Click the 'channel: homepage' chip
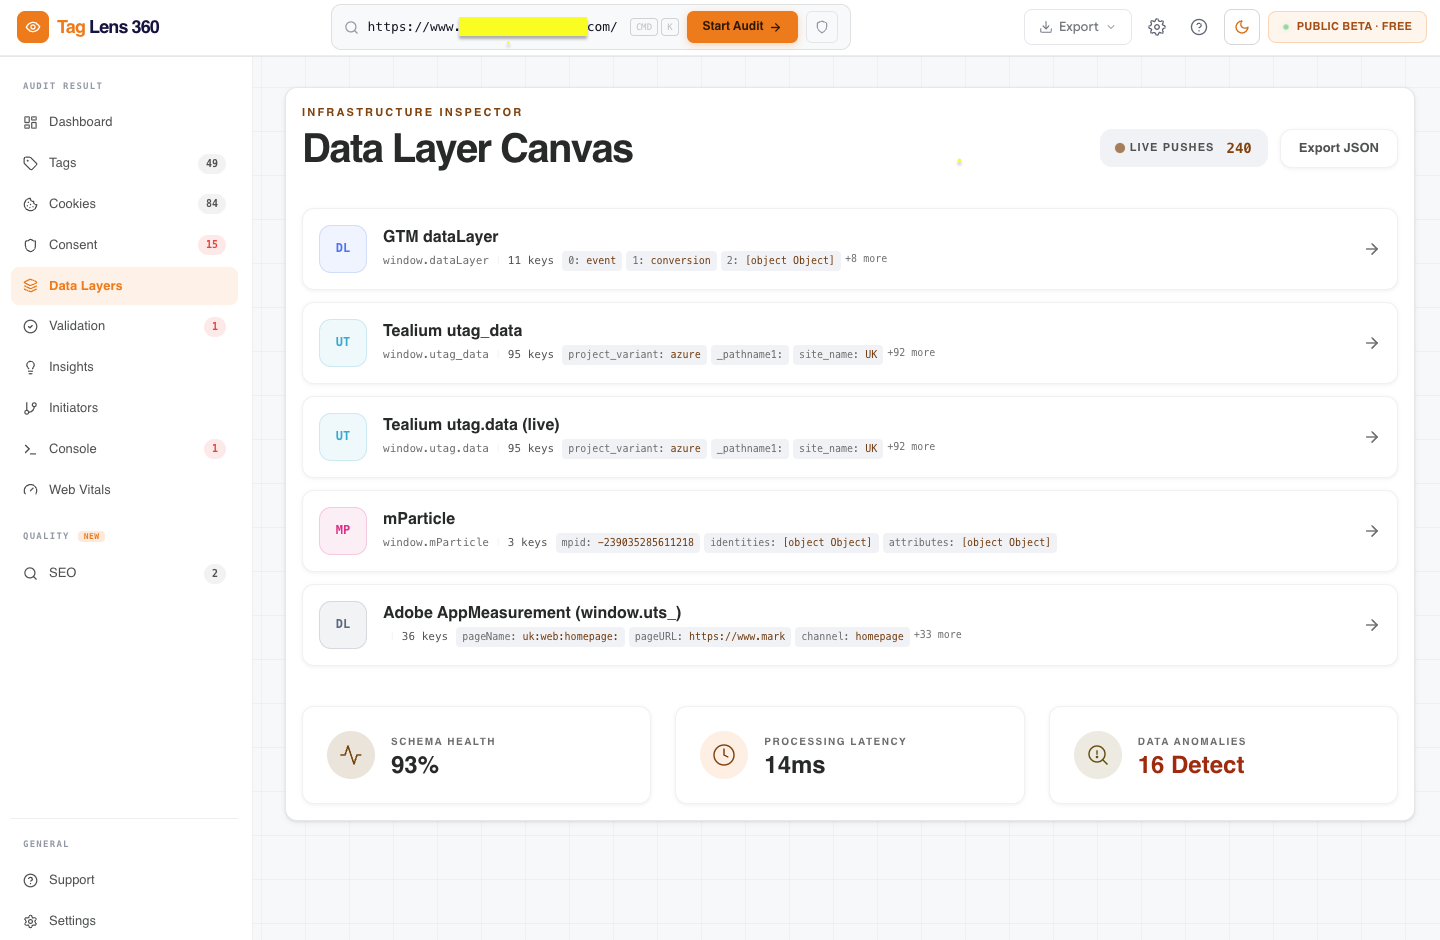The image size is (1440, 940). [852, 636]
